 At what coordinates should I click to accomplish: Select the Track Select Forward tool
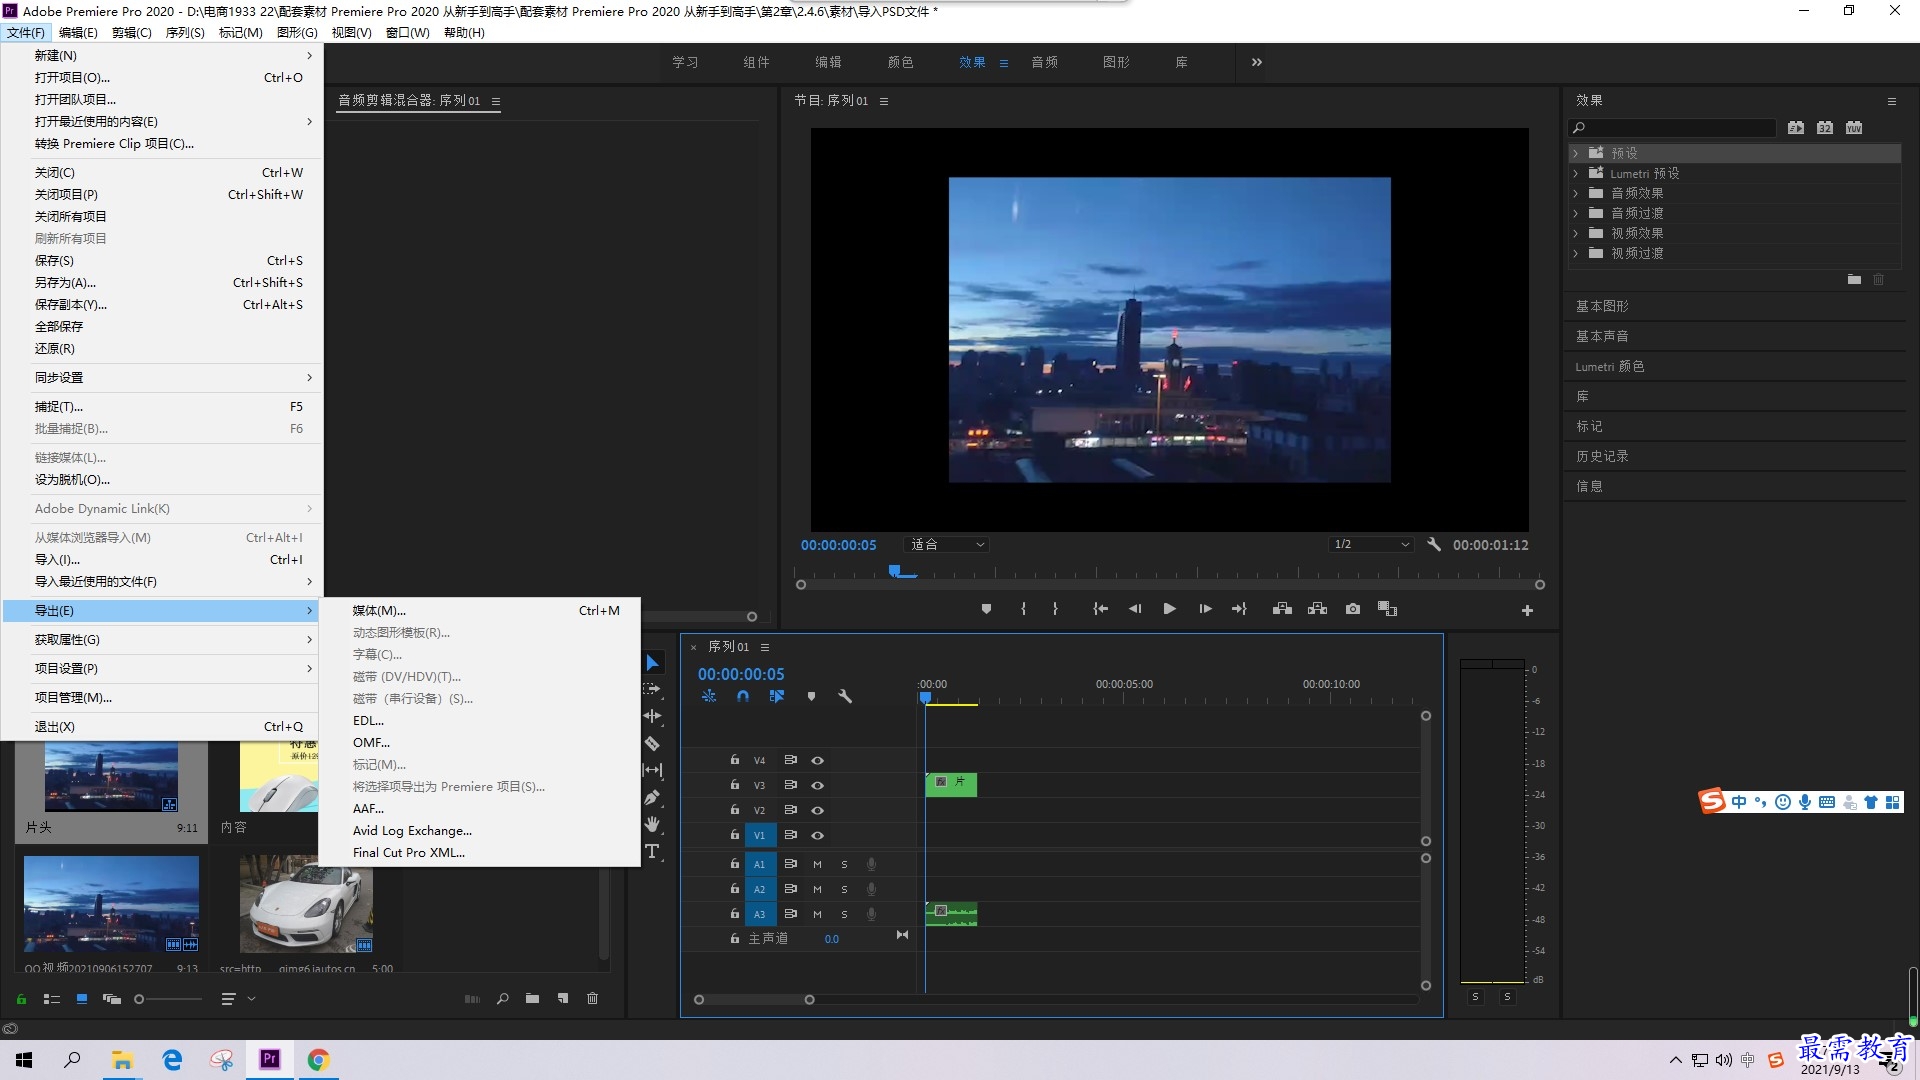pyautogui.click(x=652, y=690)
